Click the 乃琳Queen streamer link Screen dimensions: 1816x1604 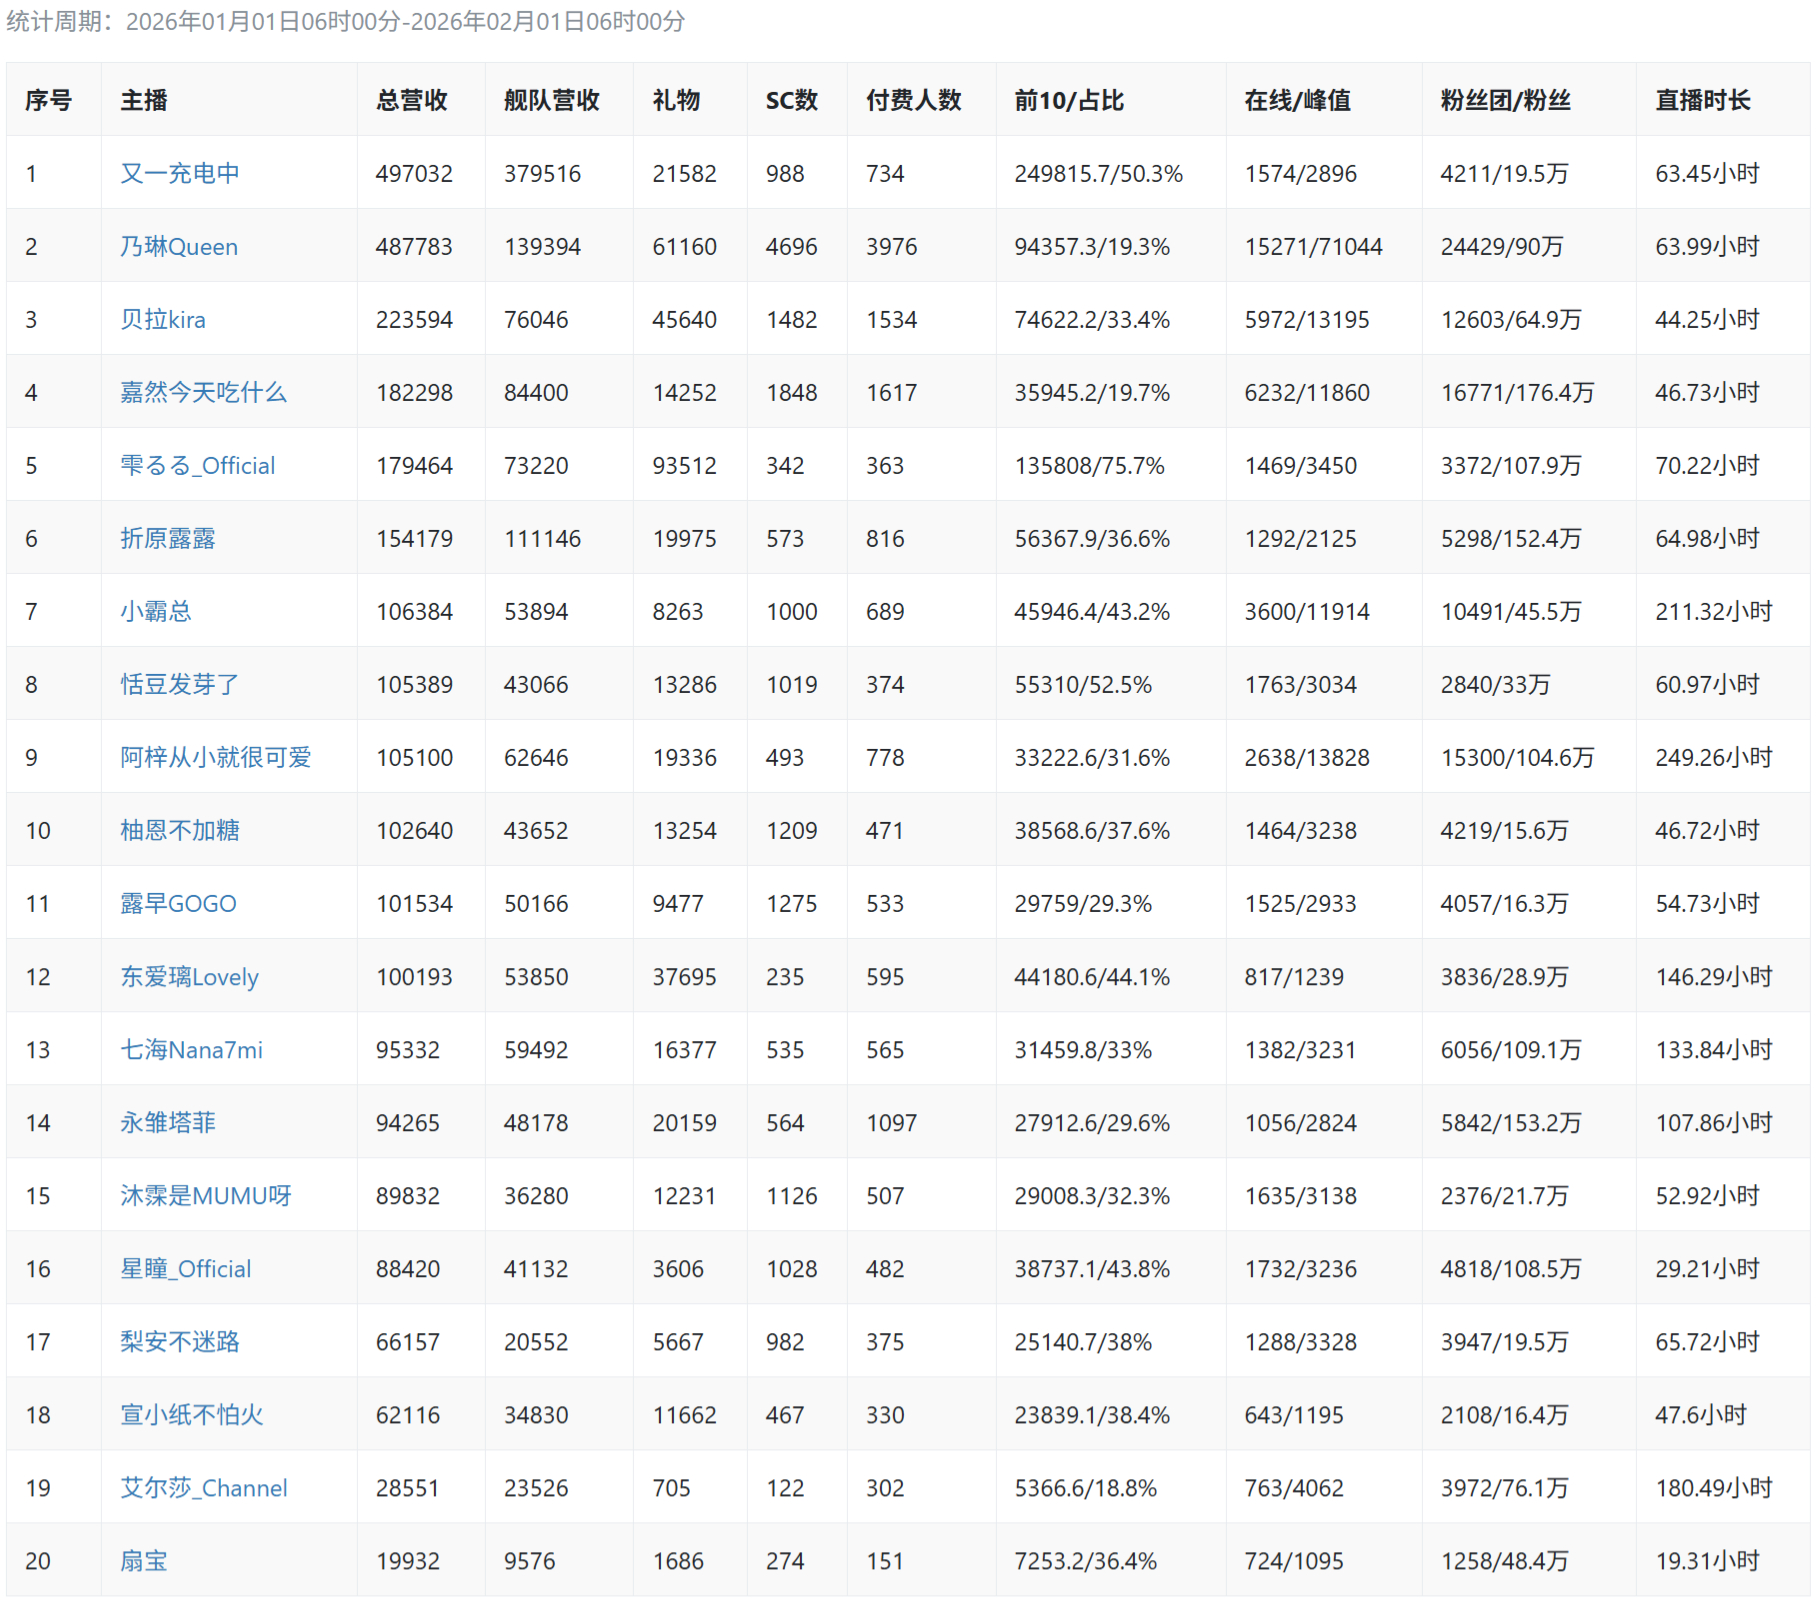(179, 246)
